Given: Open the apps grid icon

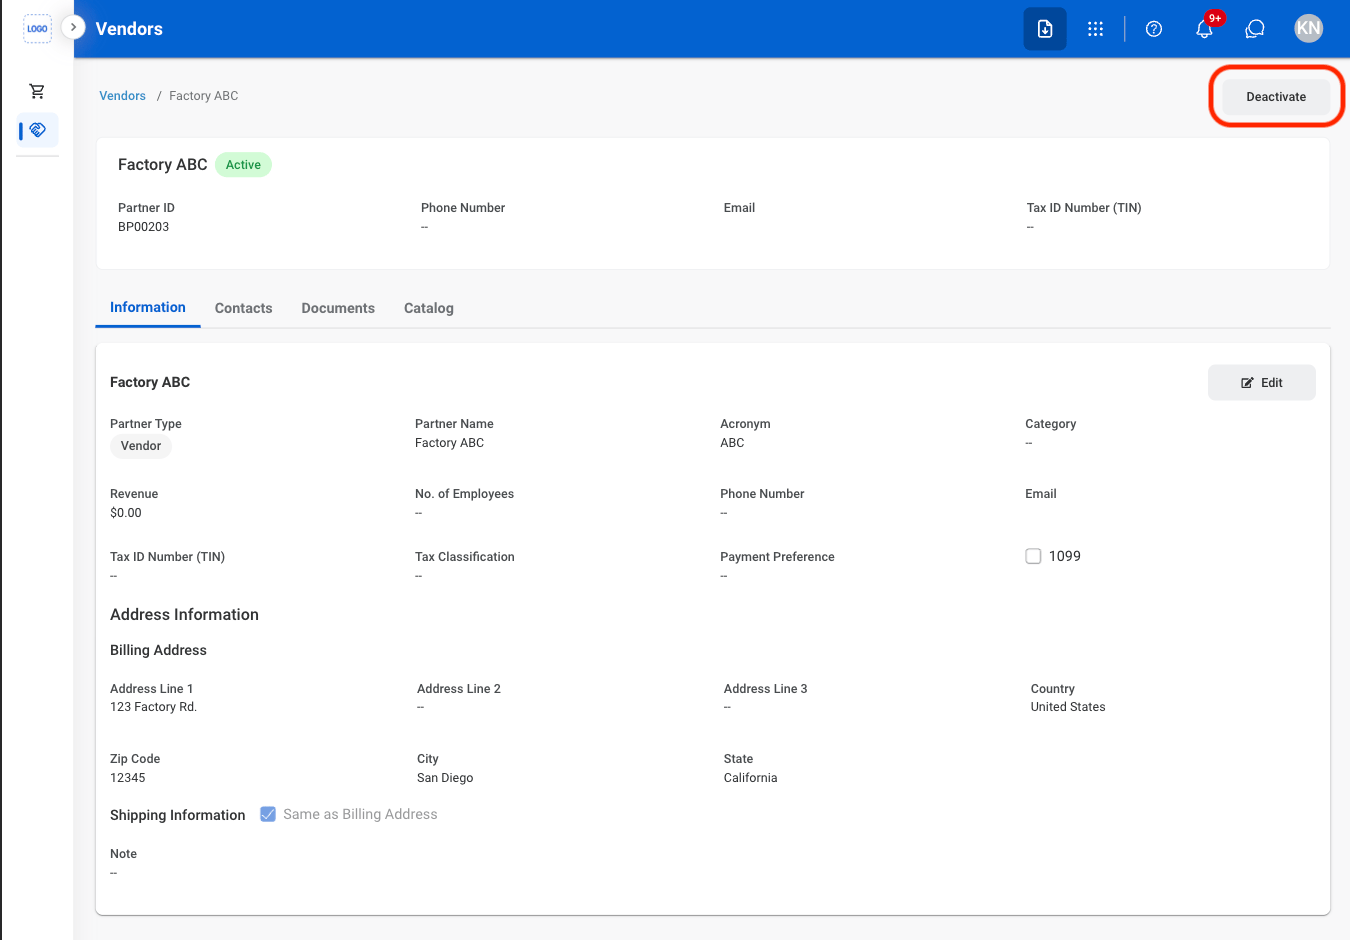Looking at the screenshot, I should pos(1096,29).
